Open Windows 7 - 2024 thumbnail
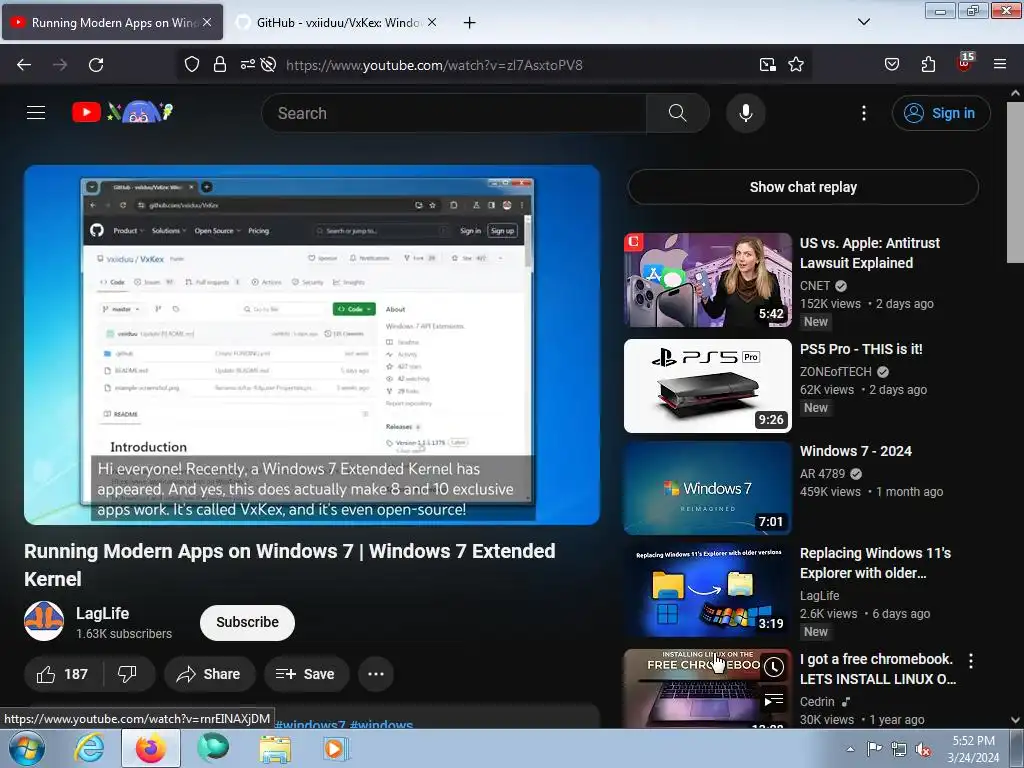This screenshot has width=1024, height=768. coord(708,488)
